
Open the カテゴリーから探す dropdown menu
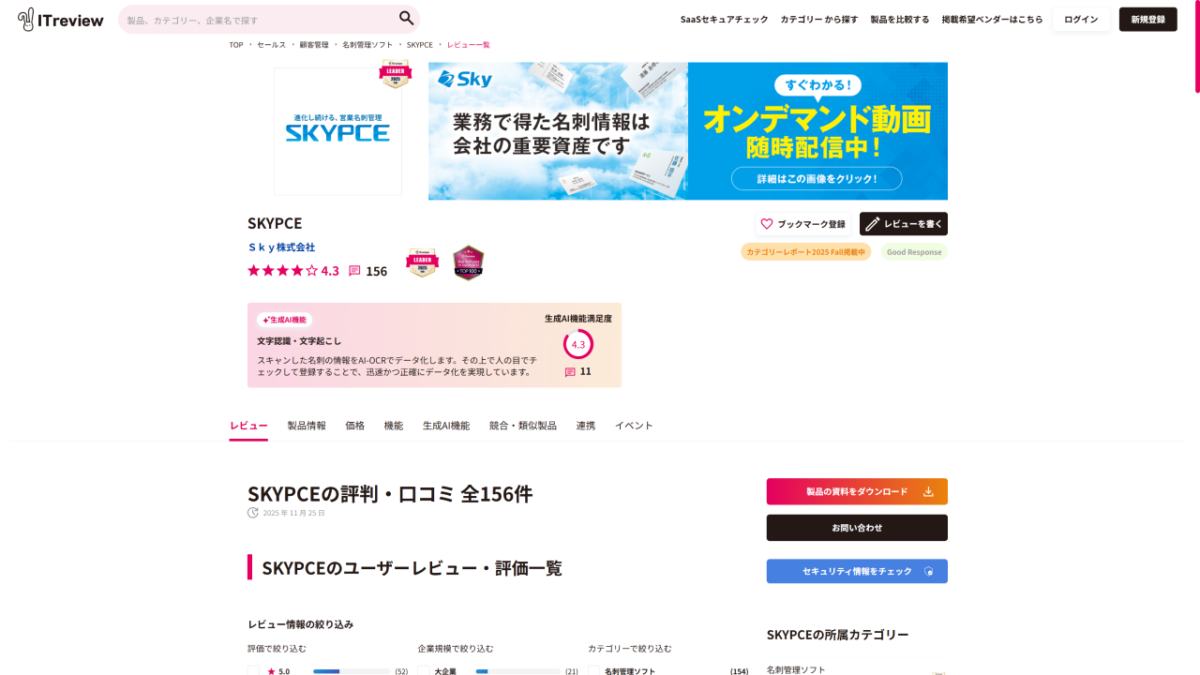click(819, 18)
